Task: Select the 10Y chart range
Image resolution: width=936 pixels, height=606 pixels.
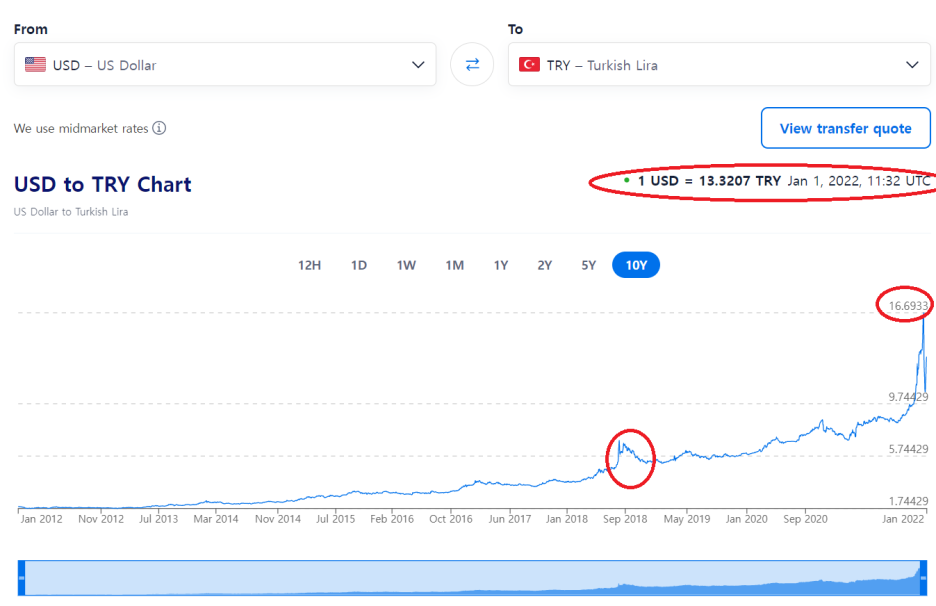Action: click(636, 265)
